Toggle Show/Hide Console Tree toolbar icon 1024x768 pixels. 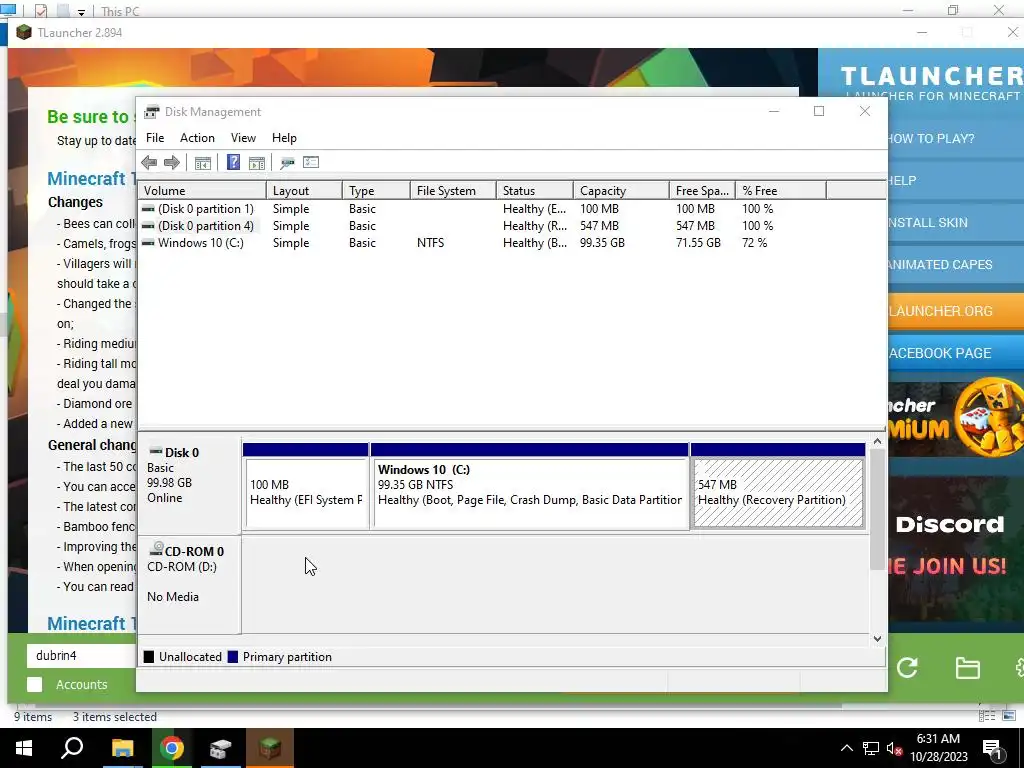click(202, 163)
